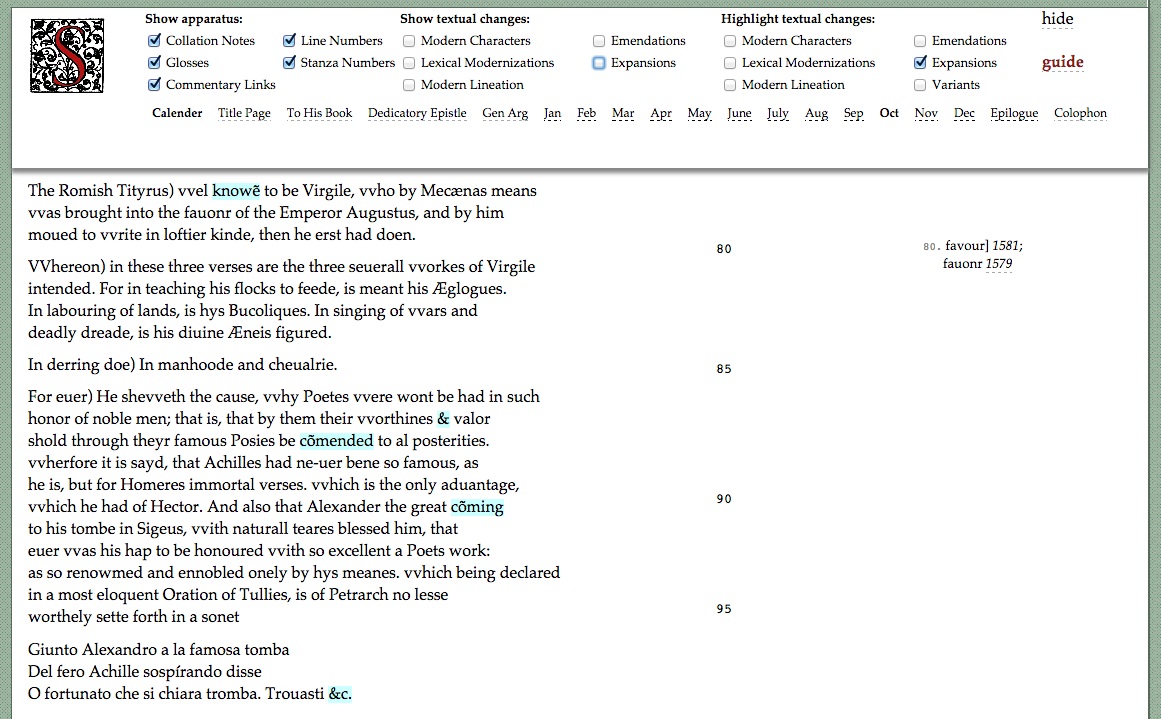Toggle the Stanza Numbers checkbox

pyautogui.click(x=289, y=63)
